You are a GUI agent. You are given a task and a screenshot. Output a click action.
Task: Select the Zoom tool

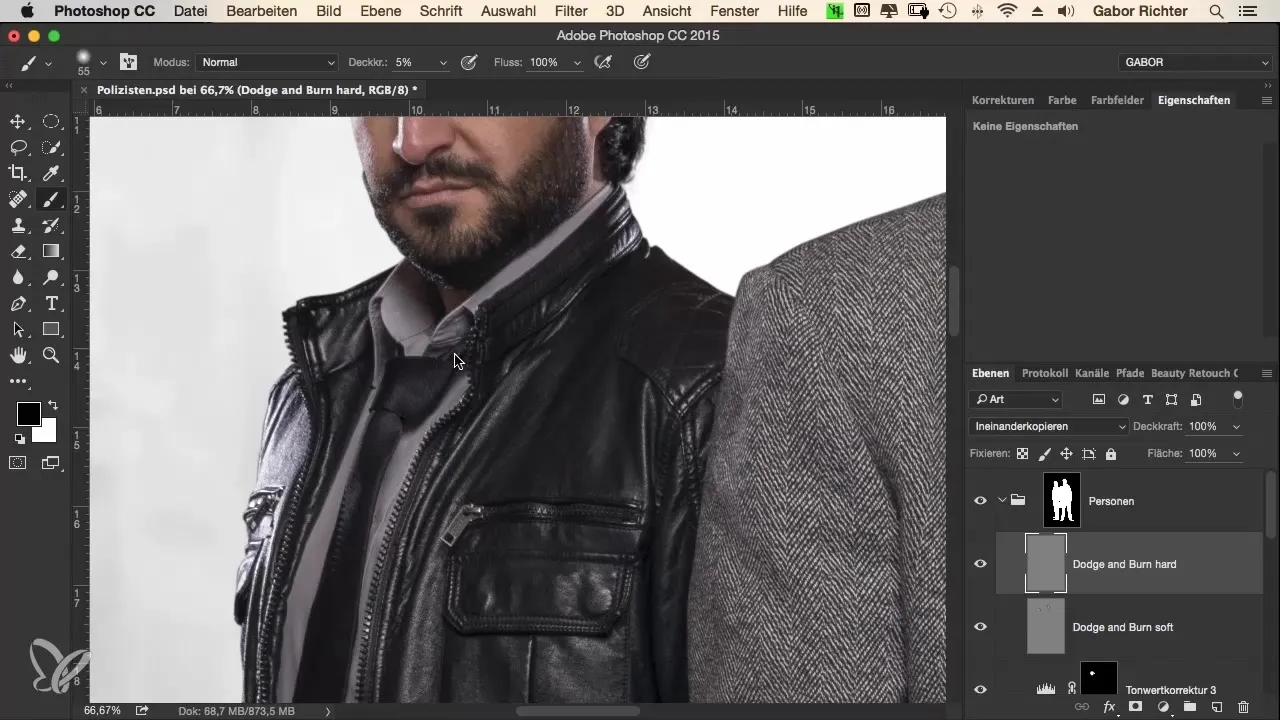click(51, 356)
